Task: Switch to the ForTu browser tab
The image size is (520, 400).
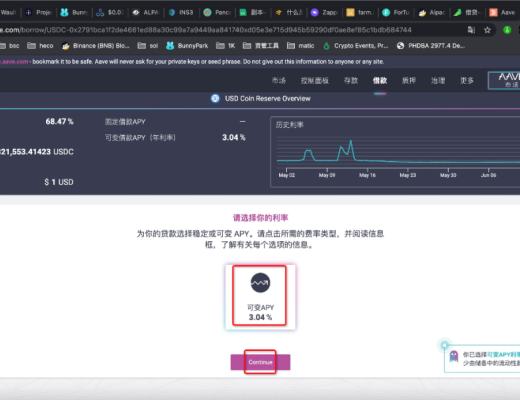Action: 396,12
